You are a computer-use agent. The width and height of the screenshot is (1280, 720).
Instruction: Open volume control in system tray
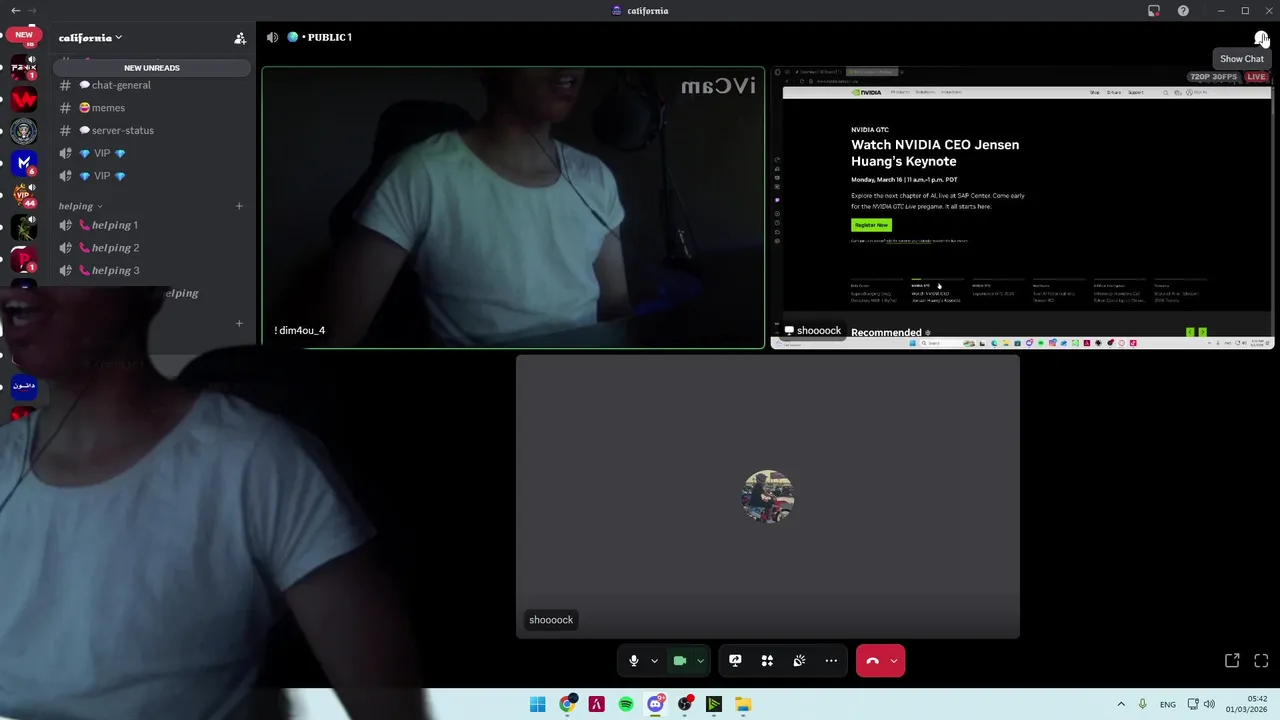[1209, 704]
